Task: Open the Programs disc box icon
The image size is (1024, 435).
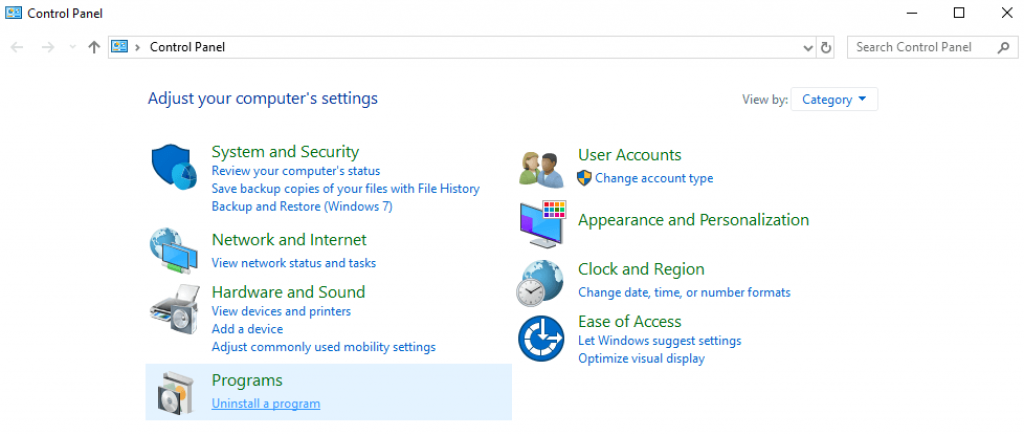Action: click(176, 393)
